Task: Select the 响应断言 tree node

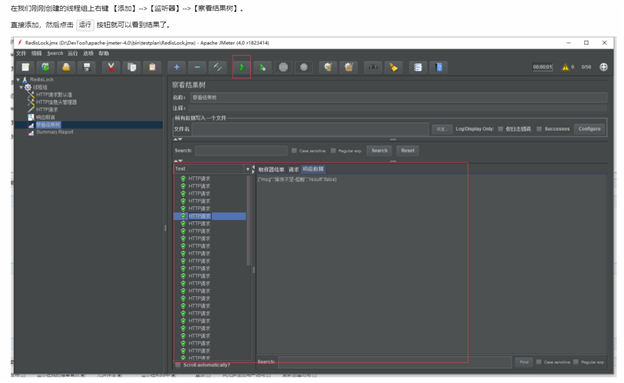Action: [x=46, y=117]
